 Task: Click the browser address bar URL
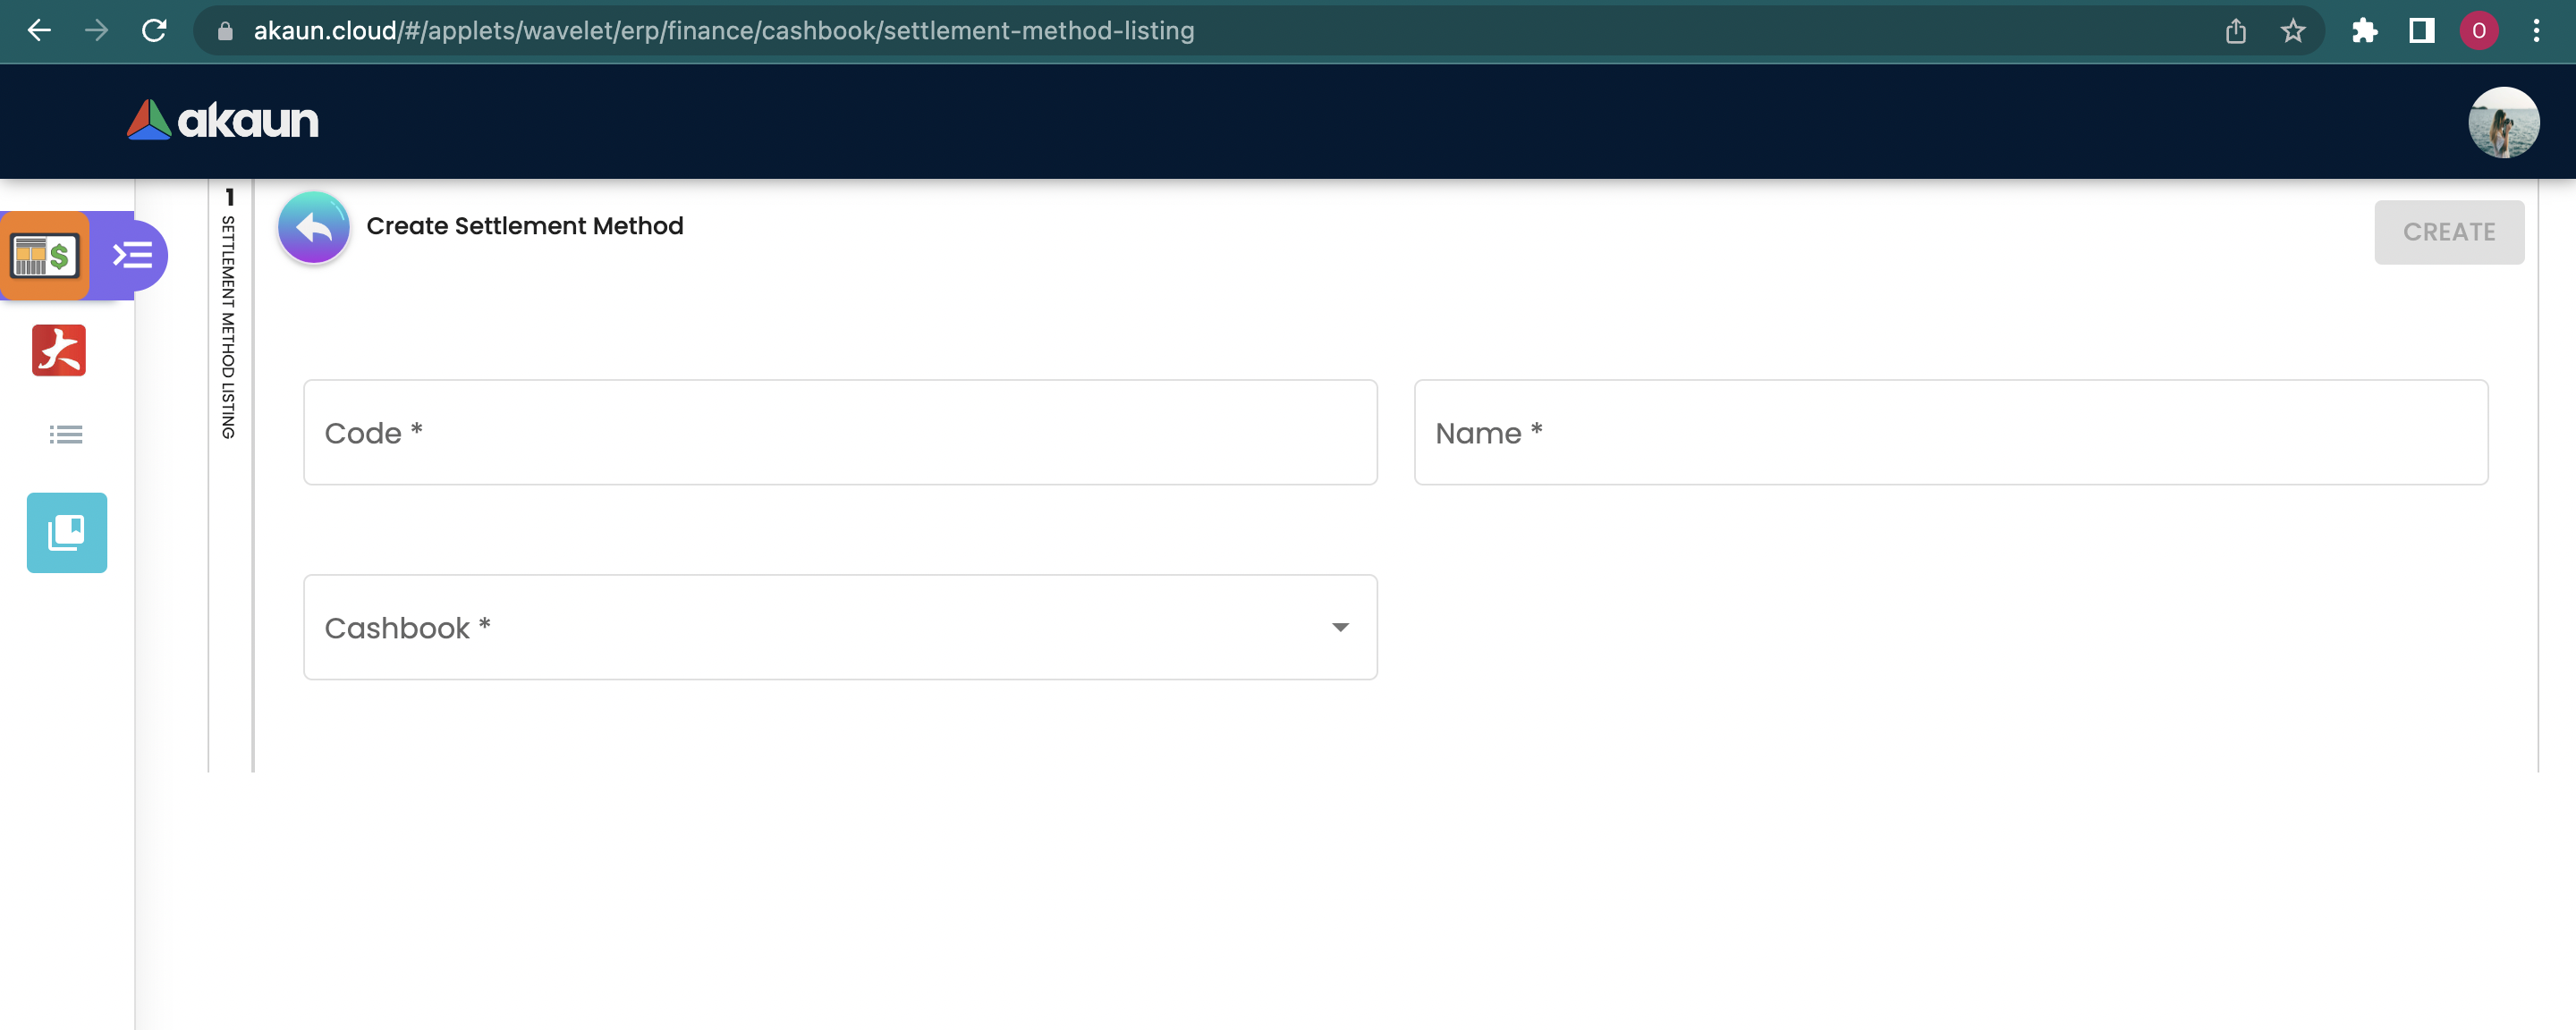coord(724,31)
